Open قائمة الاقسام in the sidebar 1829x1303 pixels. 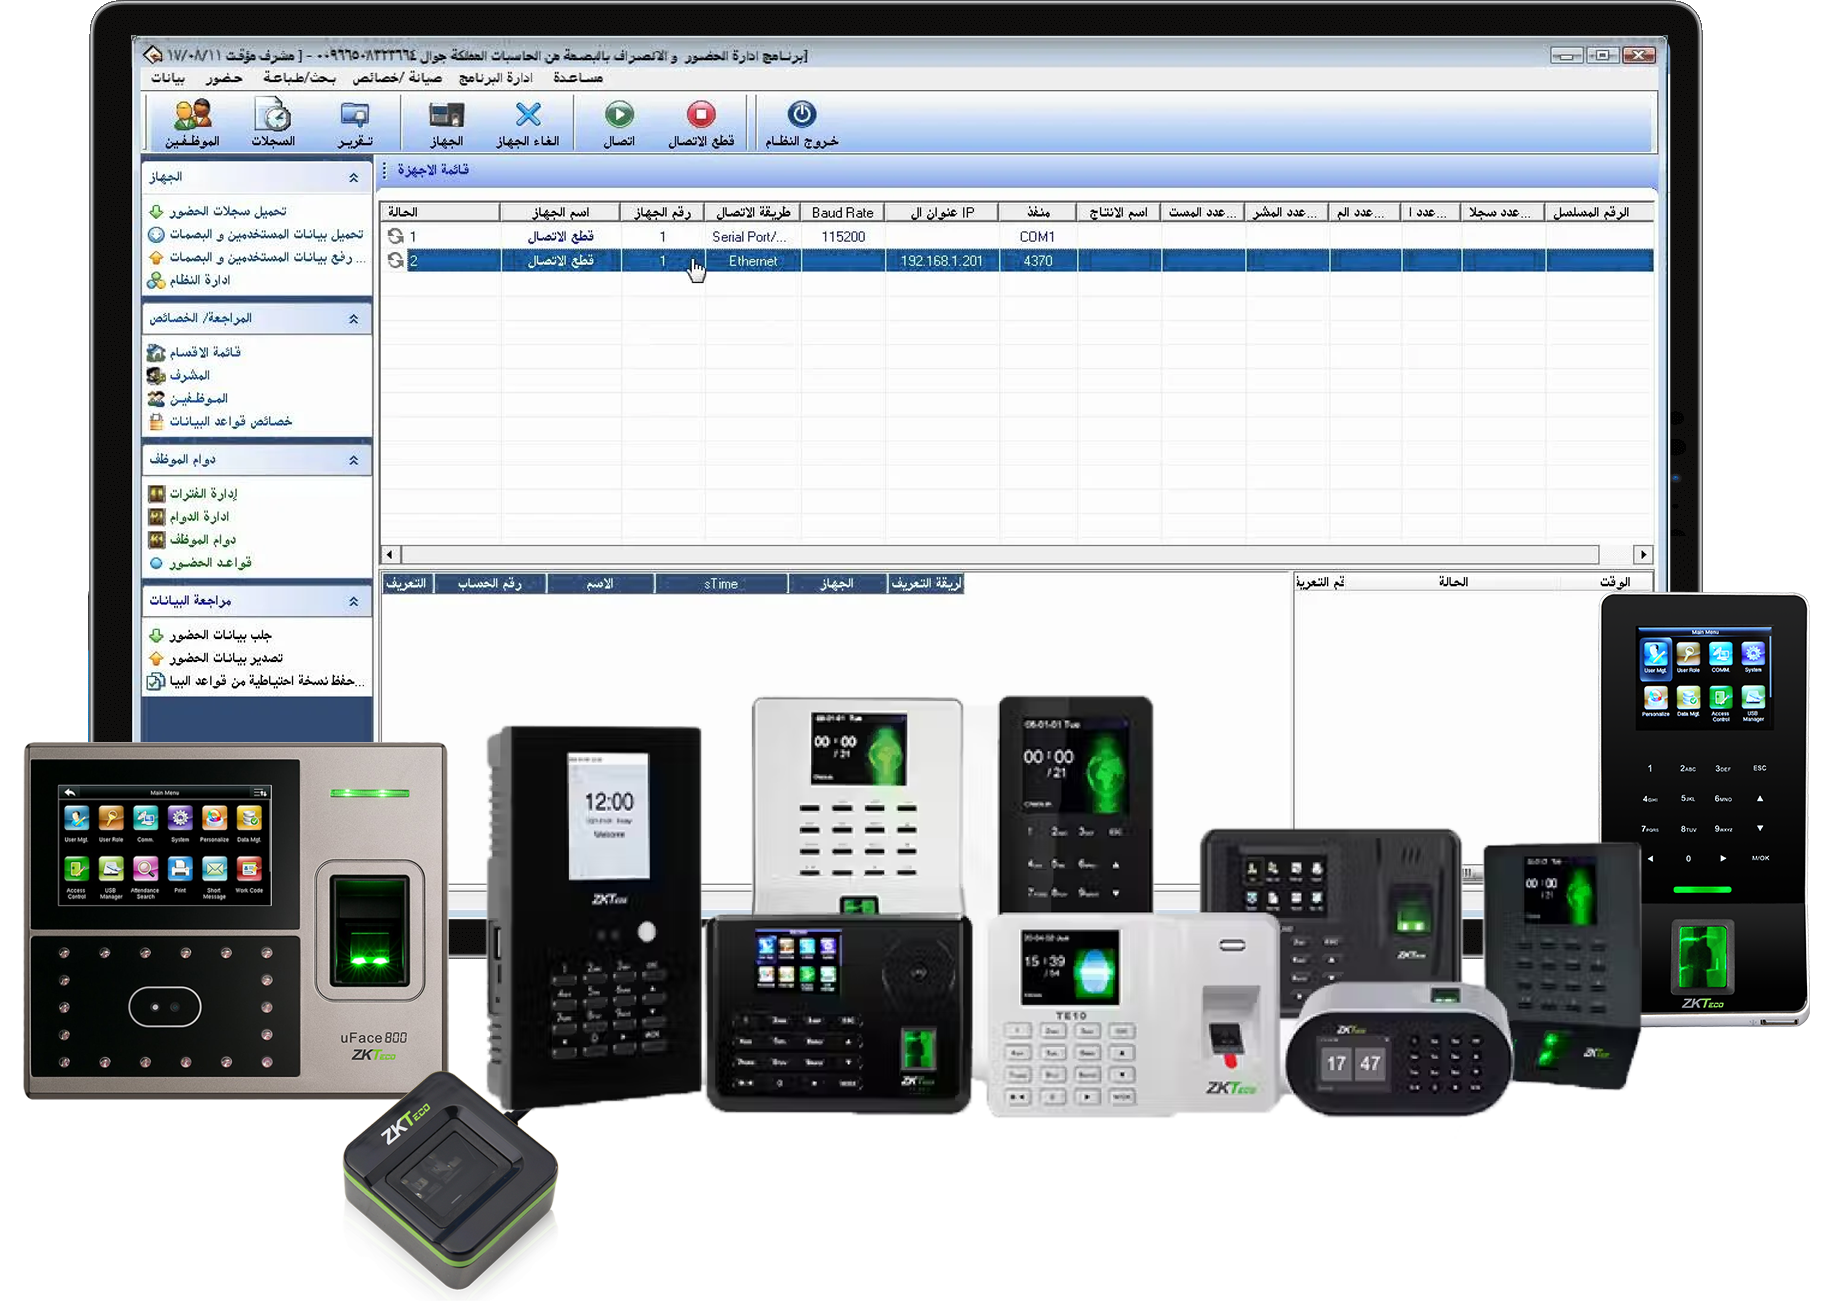204,352
